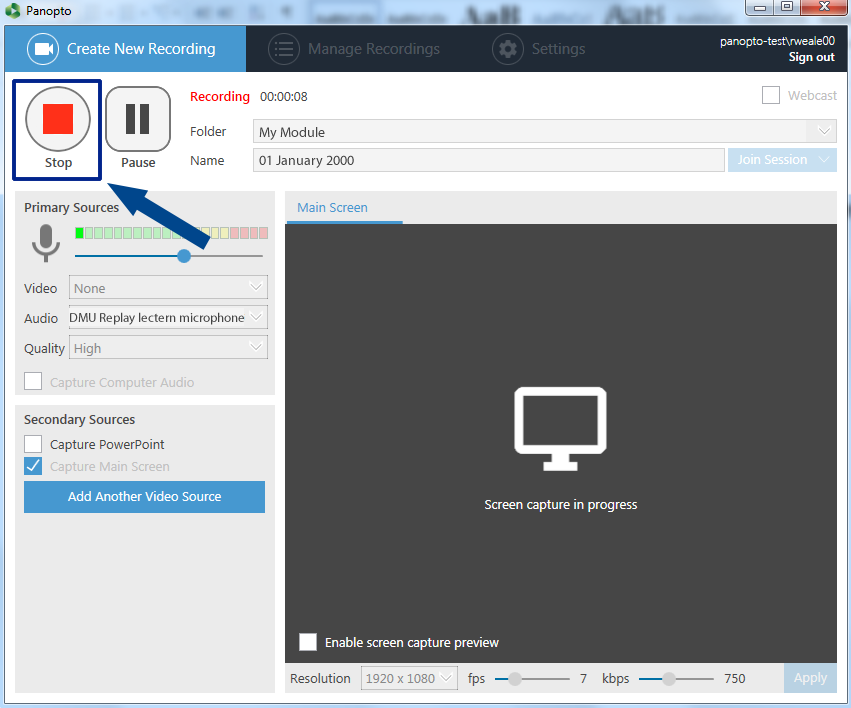Click the microphone icon in Primary Sources
Viewport: 851px width, 708px height.
[46, 243]
